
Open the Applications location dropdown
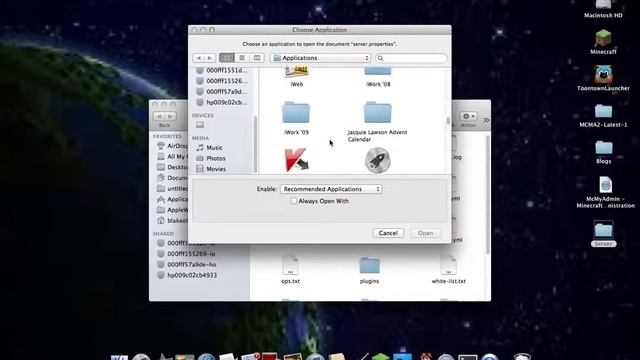tap(321, 58)
